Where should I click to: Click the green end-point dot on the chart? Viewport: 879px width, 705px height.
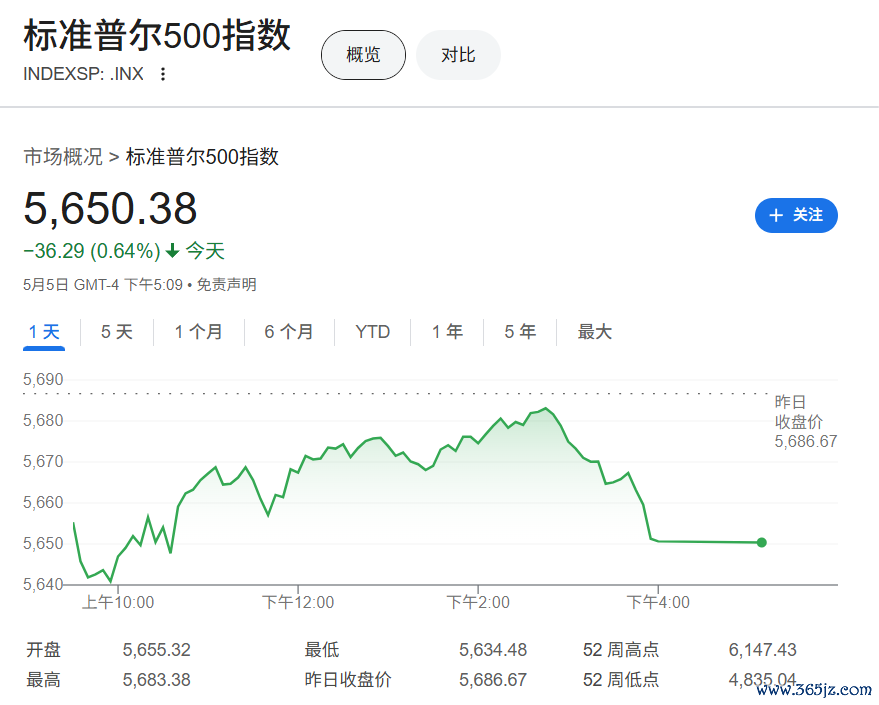click(761, 542)
